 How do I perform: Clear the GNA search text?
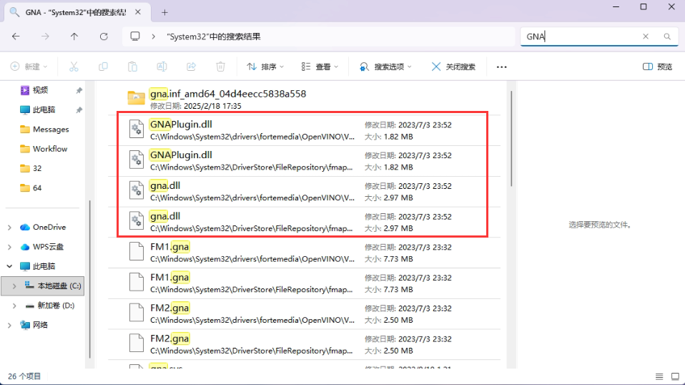pos(645,37)
